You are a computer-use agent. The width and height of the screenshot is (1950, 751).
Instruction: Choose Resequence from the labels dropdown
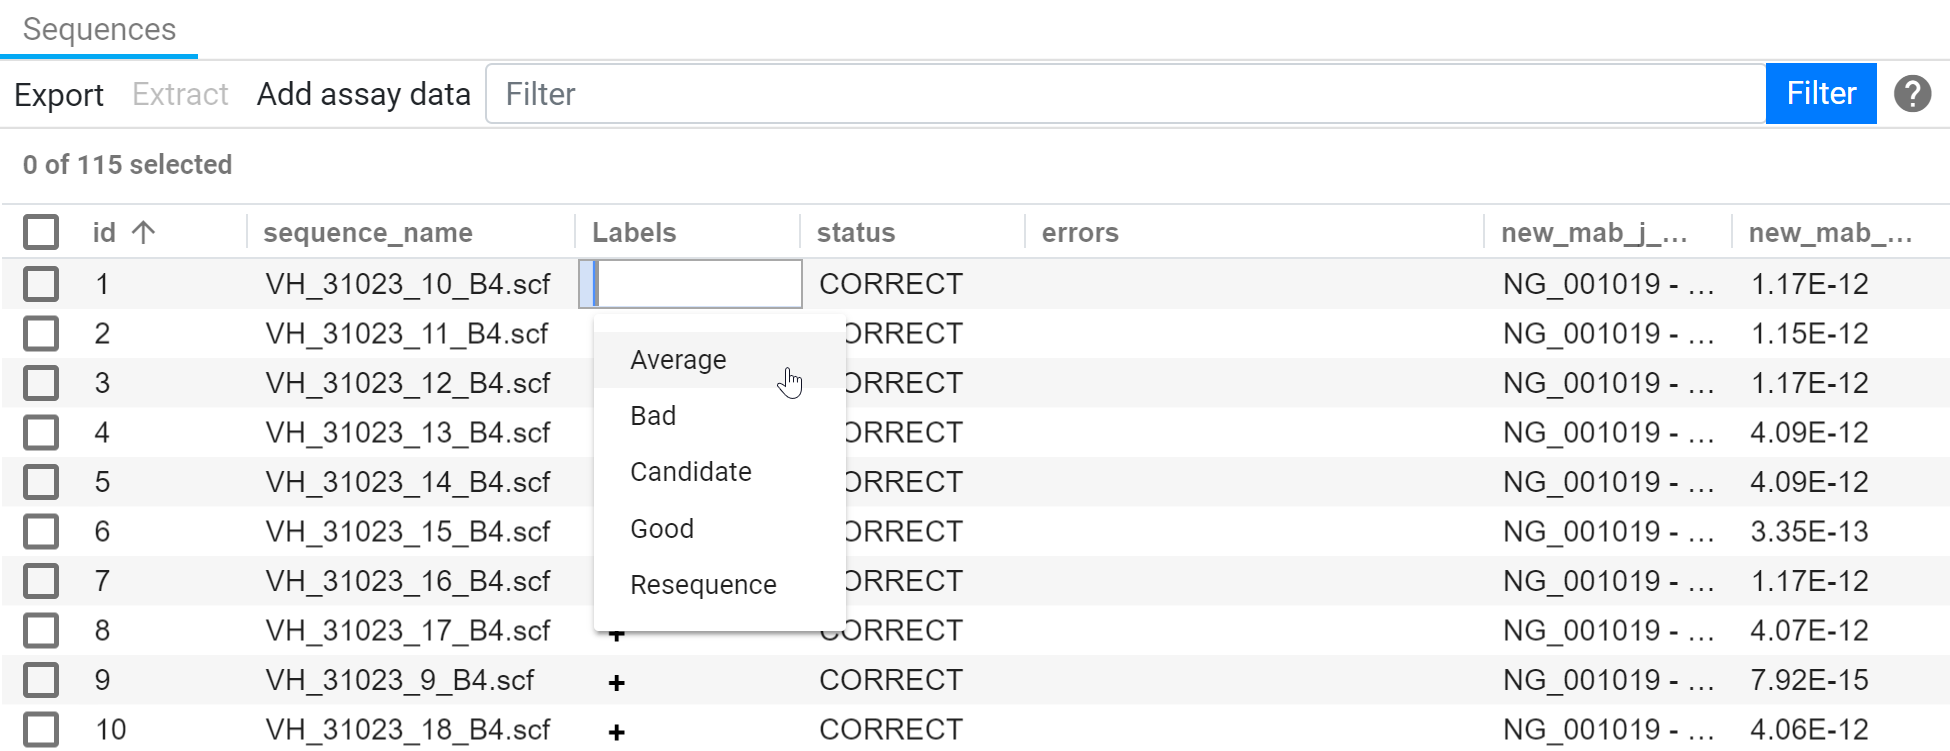pos(719,585)
